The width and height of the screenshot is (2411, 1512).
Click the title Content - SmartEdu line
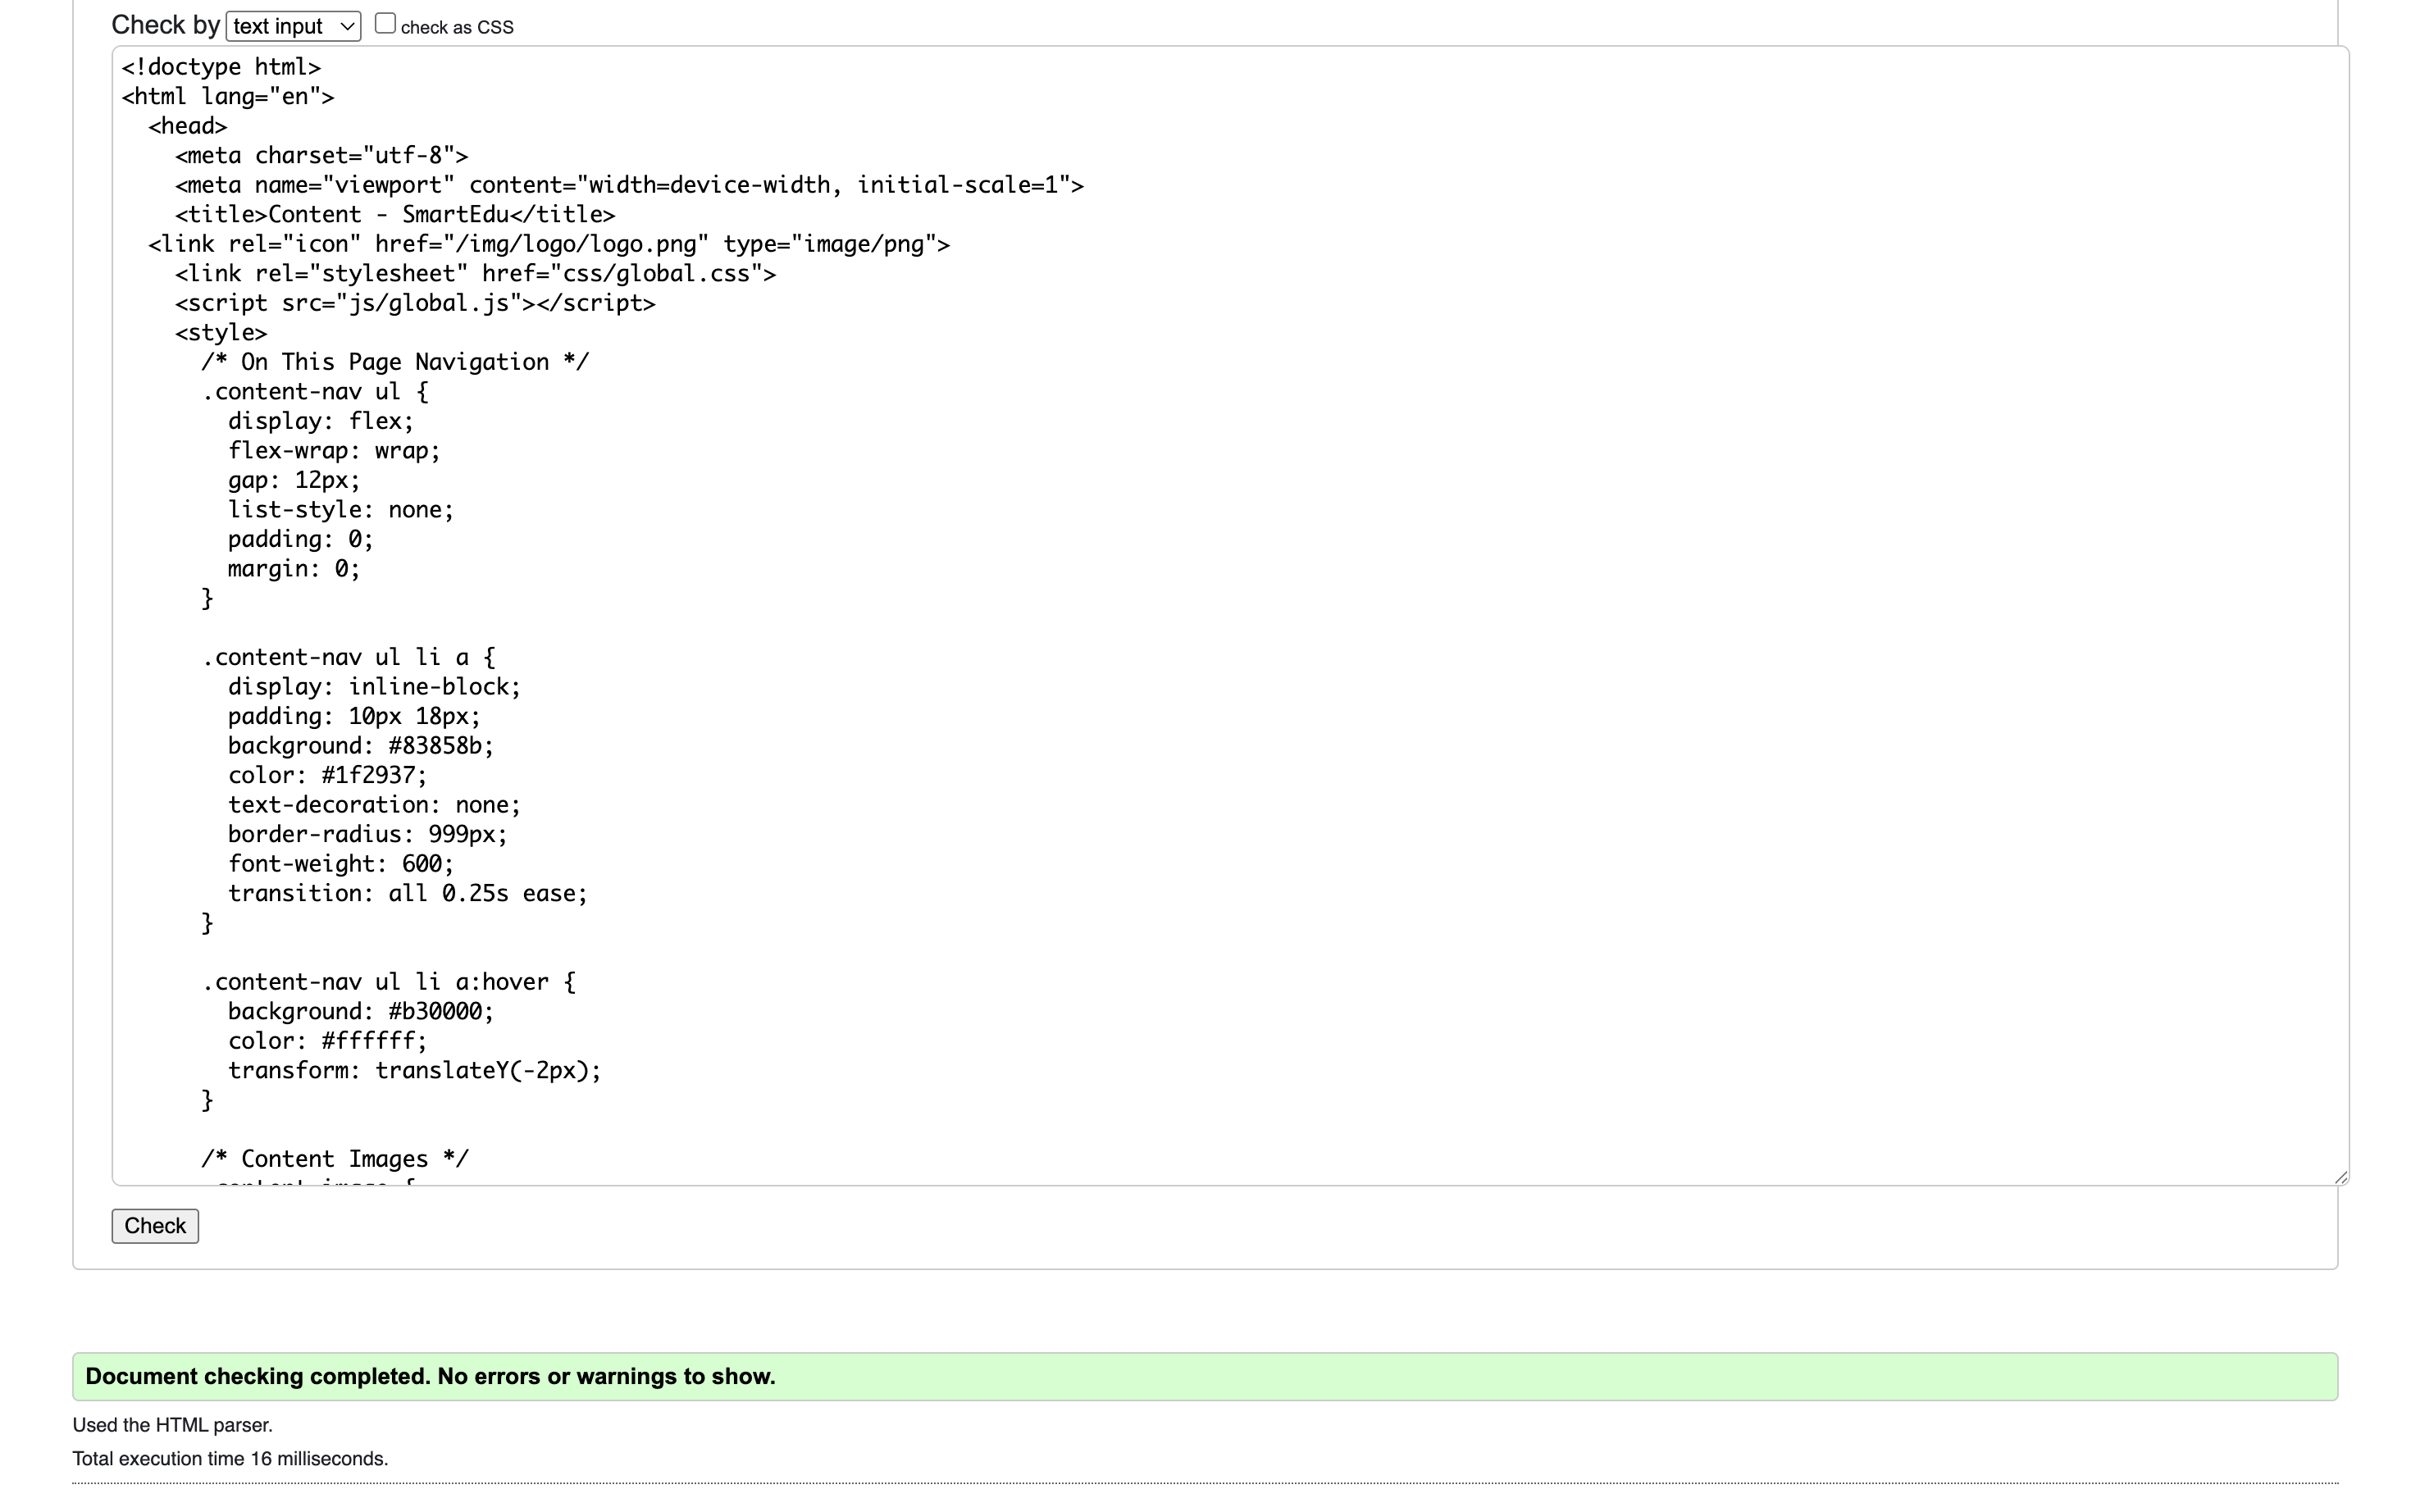(x=395, y=215)
